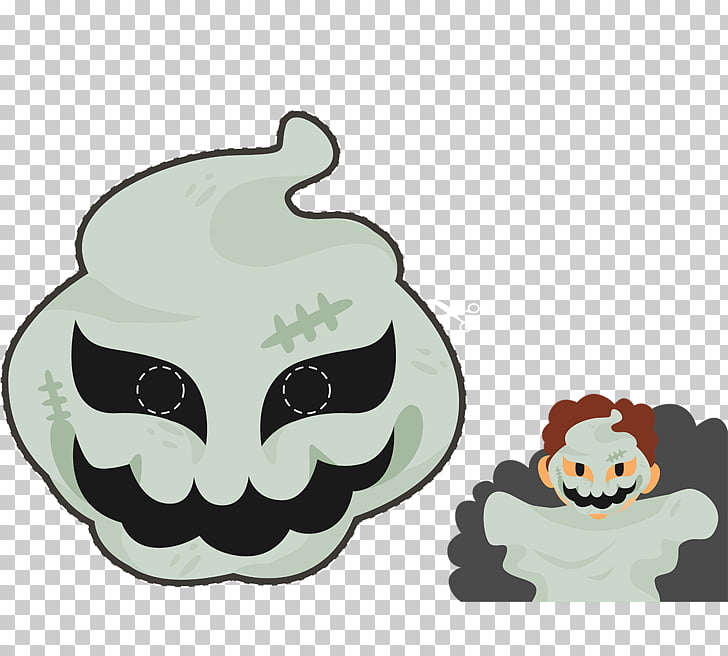Click the left dashed eye-hole circle

(161, 390)
